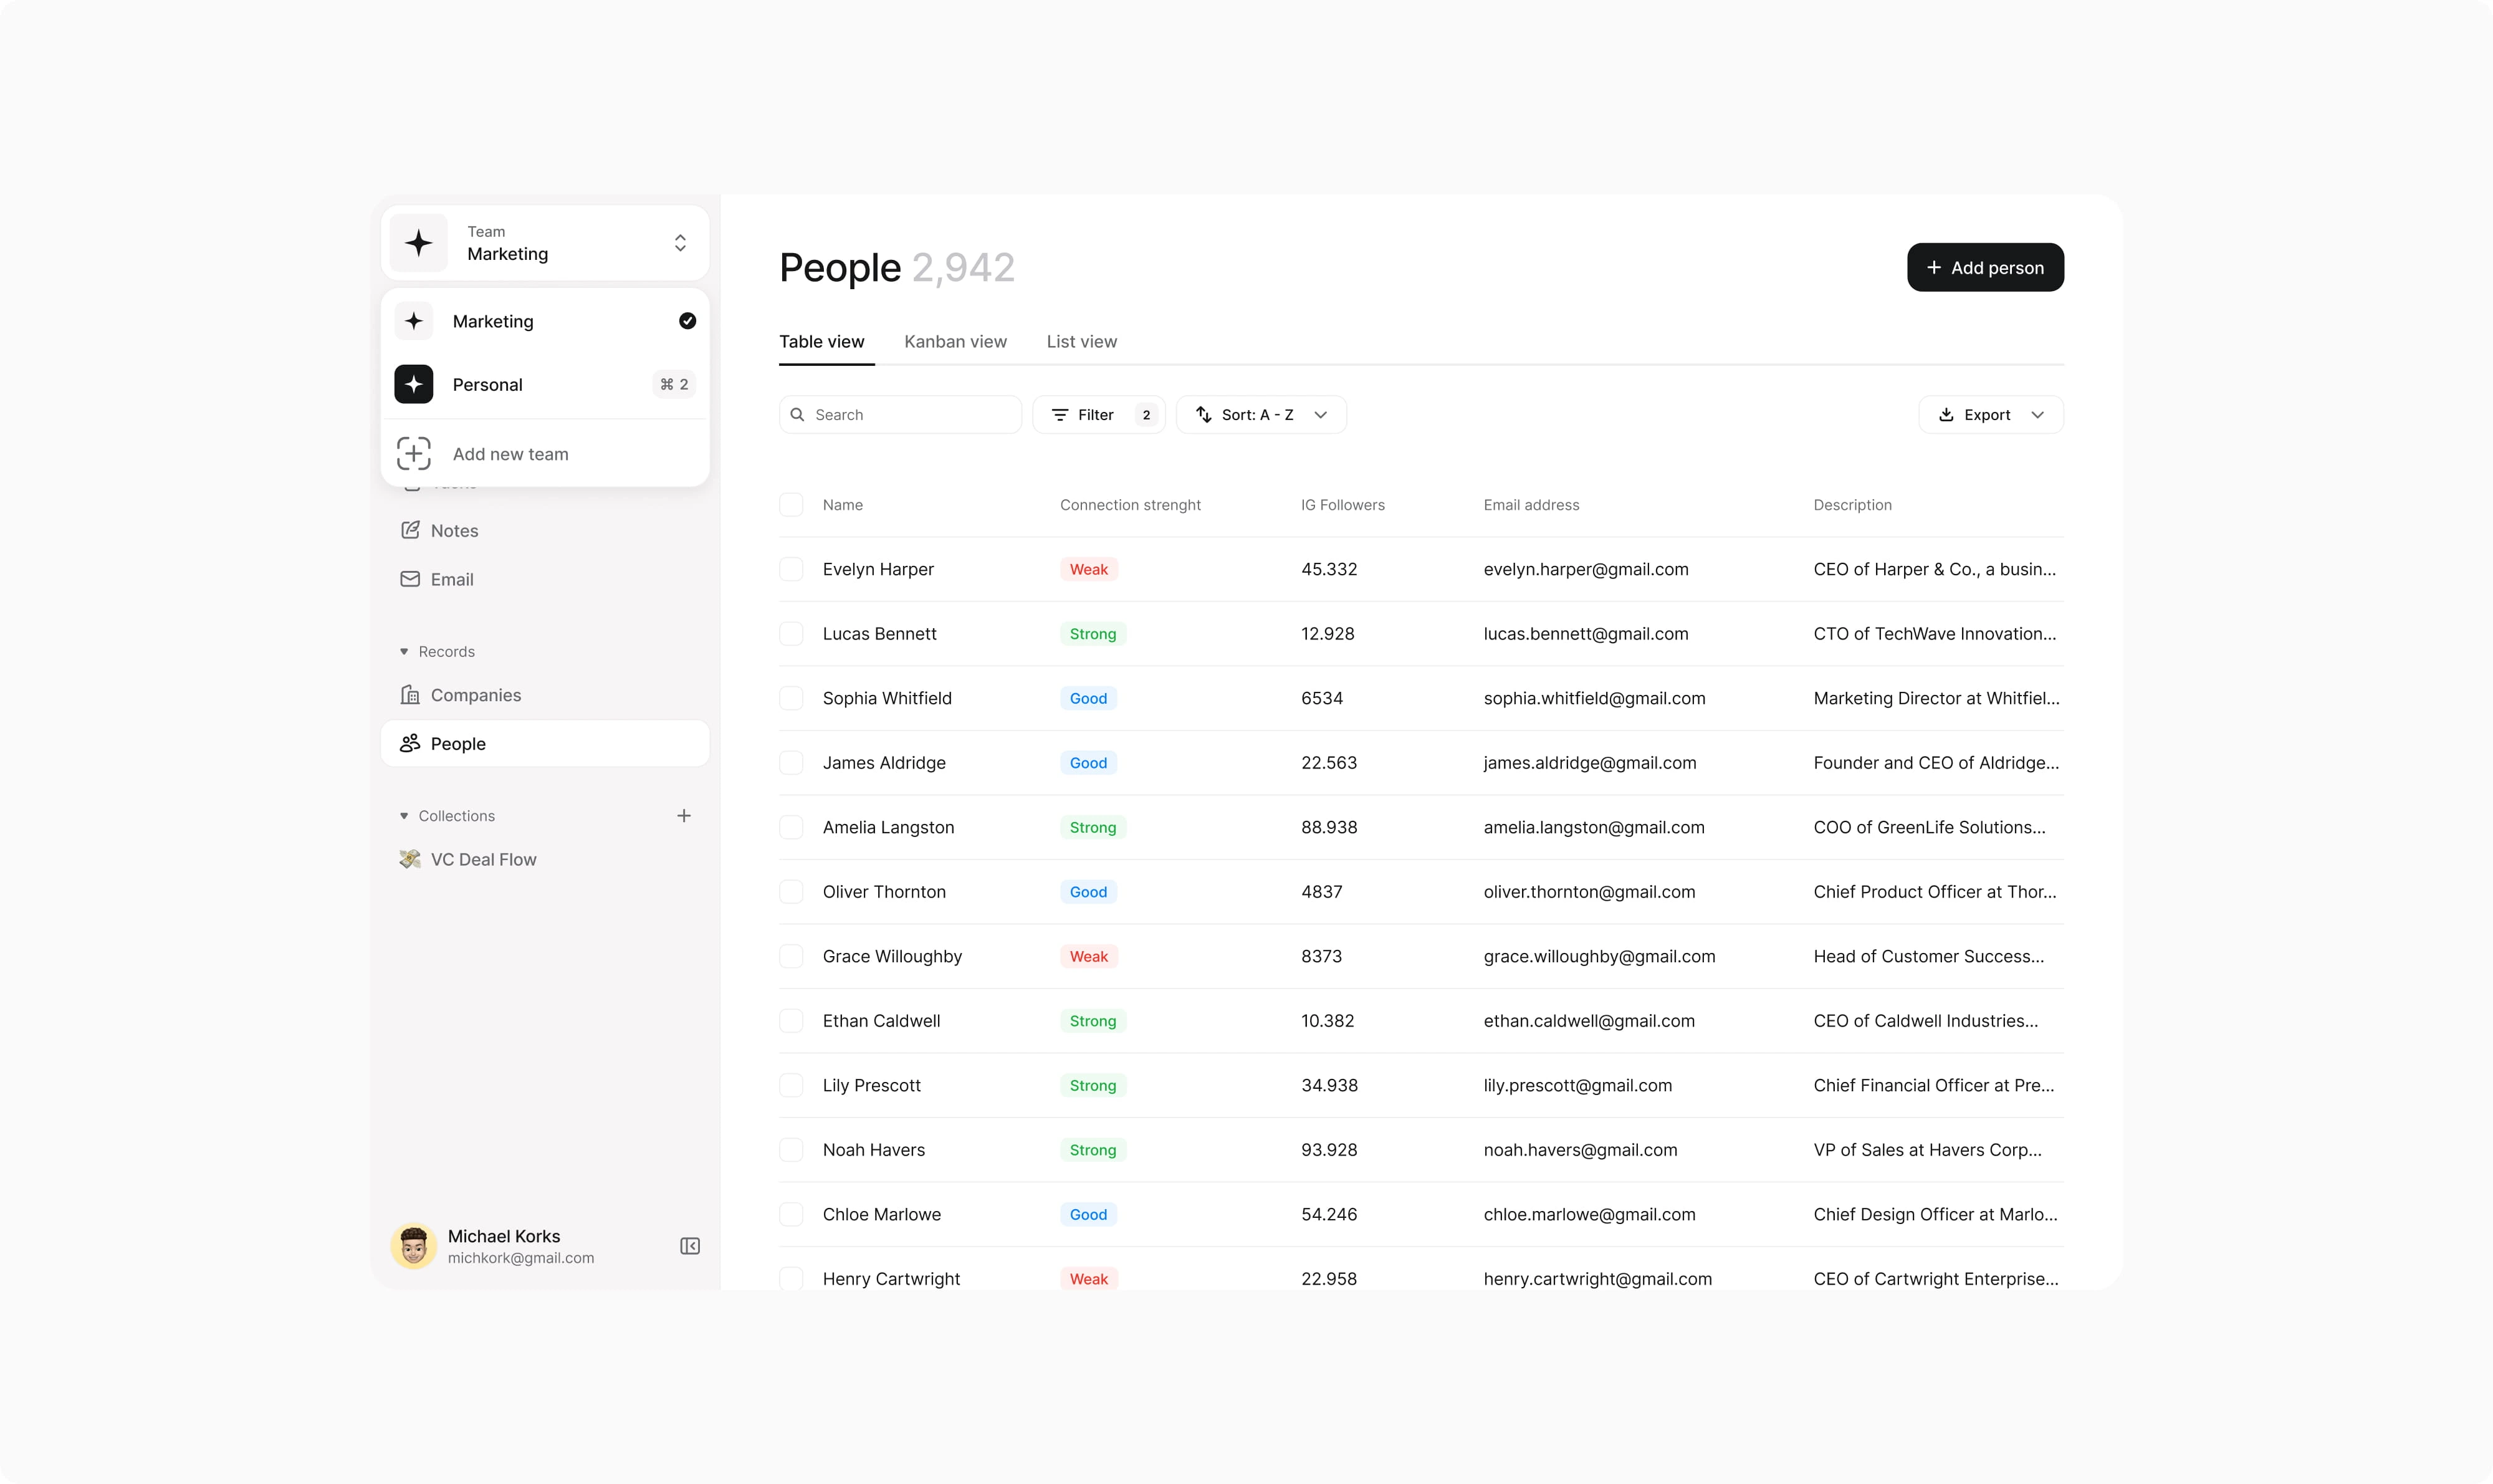Click the collapse sidebar panel icon
2493x1484 pixels.
[690, 1246]
